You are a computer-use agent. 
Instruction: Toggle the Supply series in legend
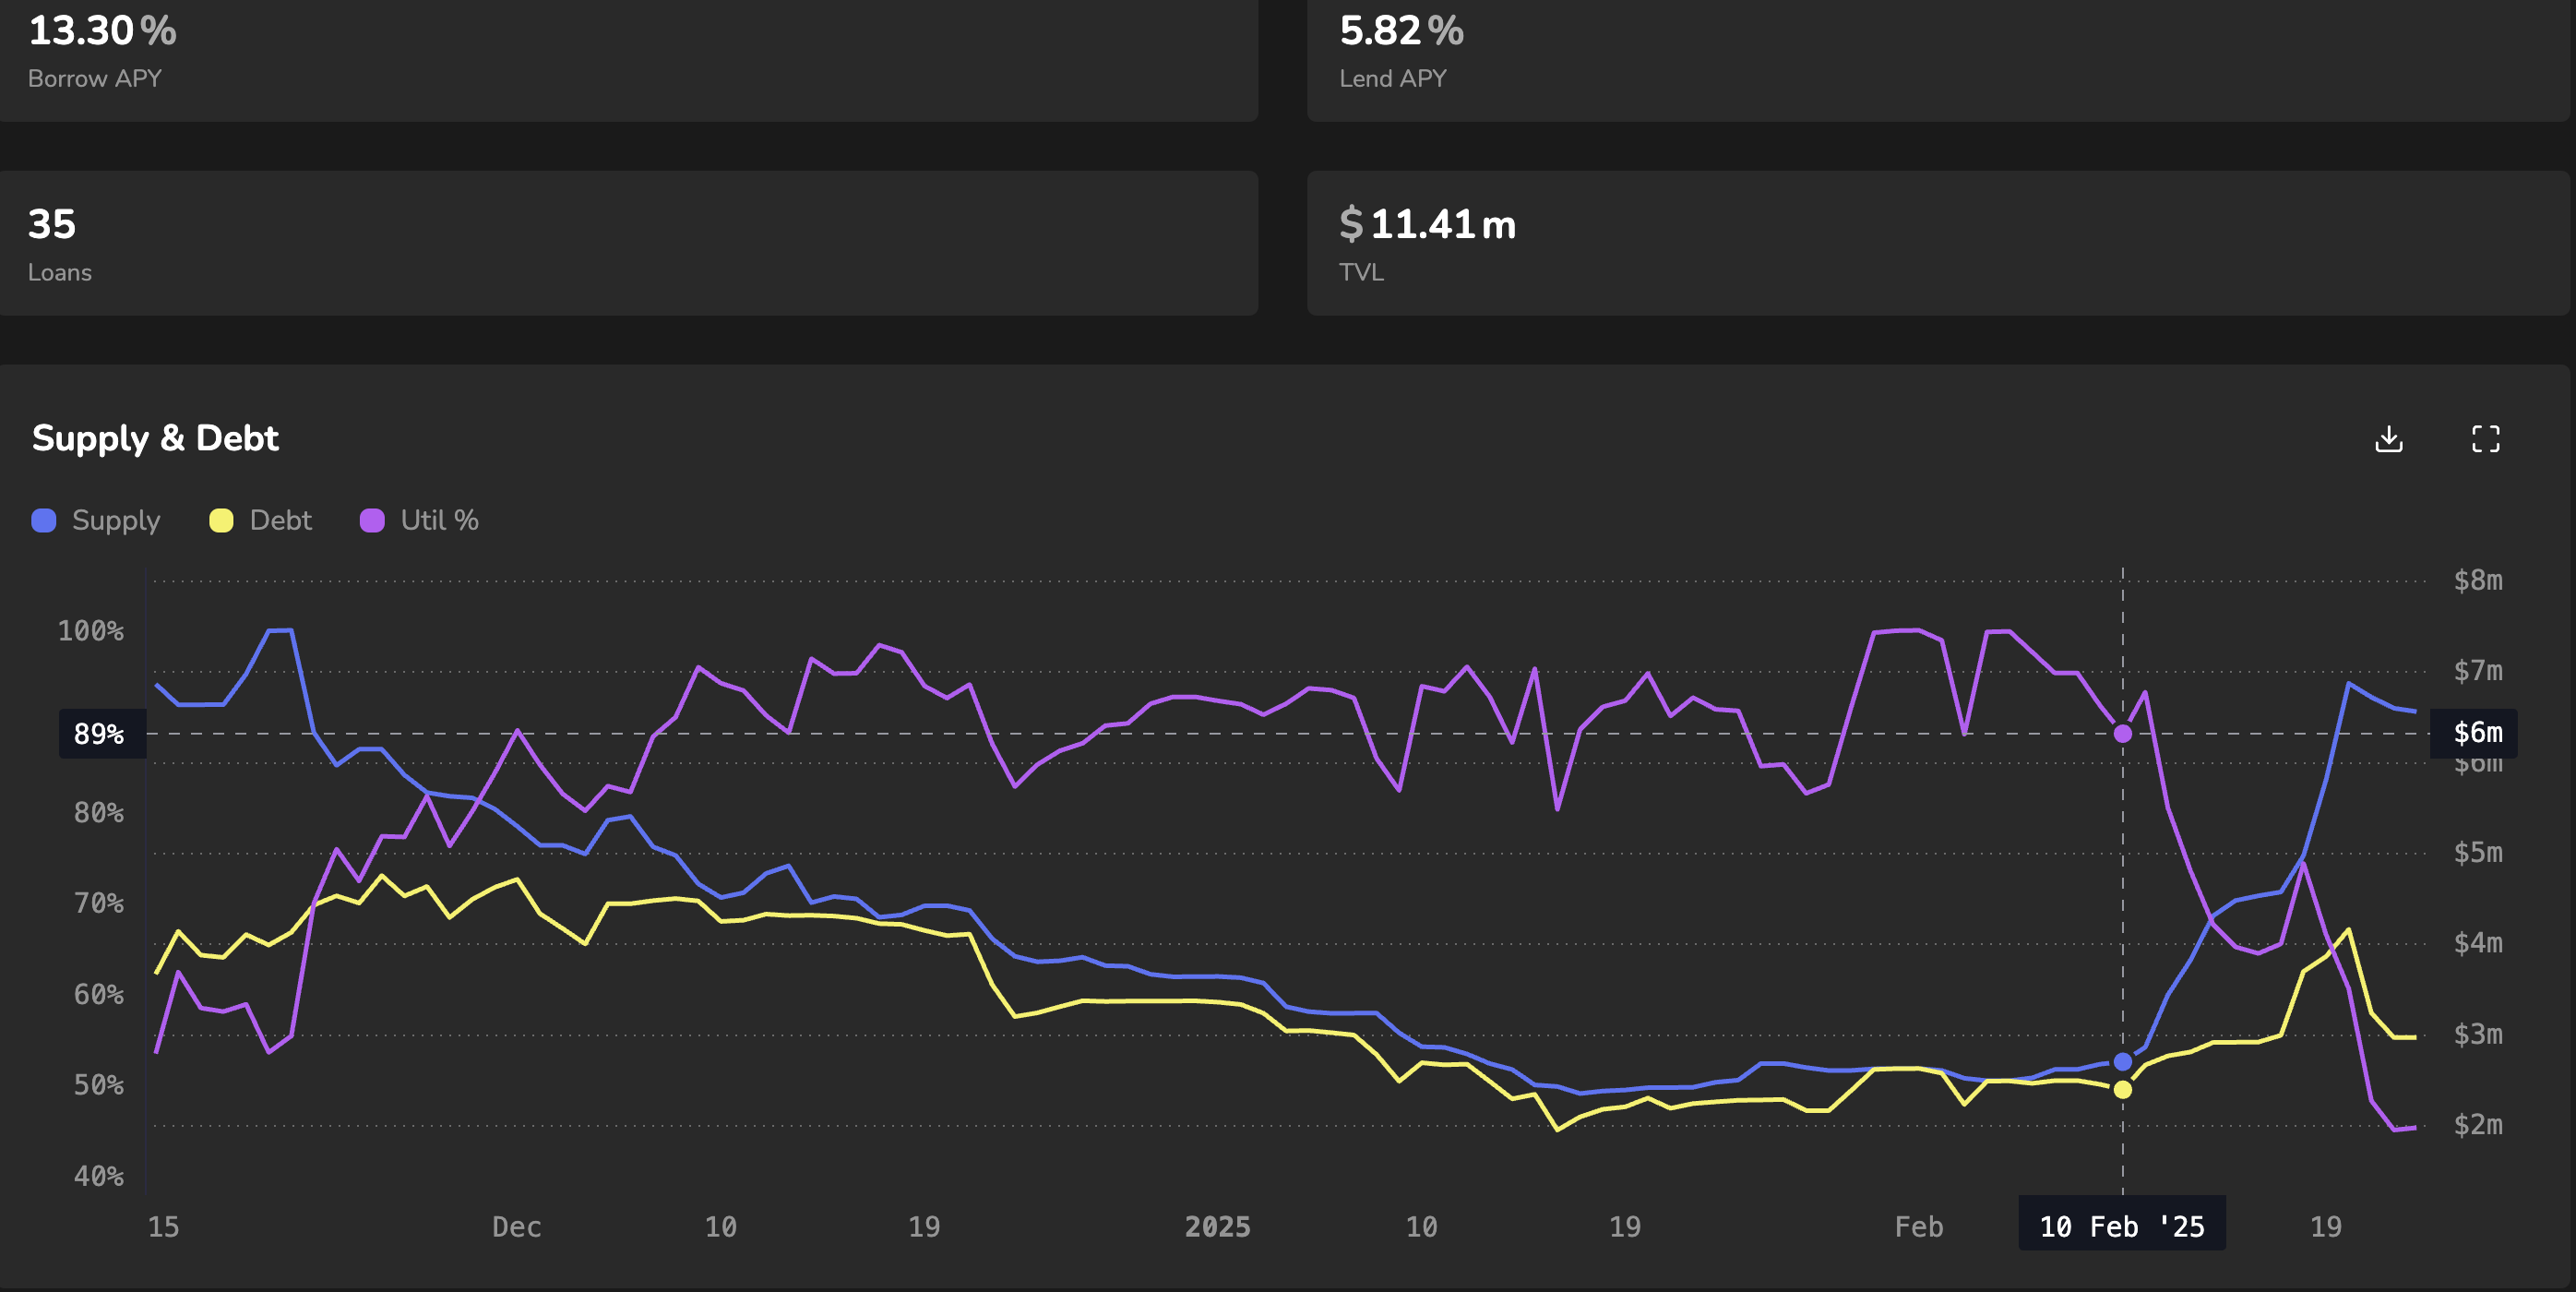(x=115, y=521)
